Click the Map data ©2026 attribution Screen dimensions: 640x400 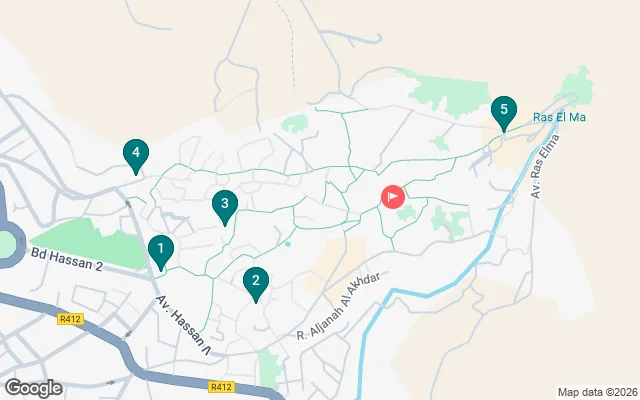[x=598, y=392]
